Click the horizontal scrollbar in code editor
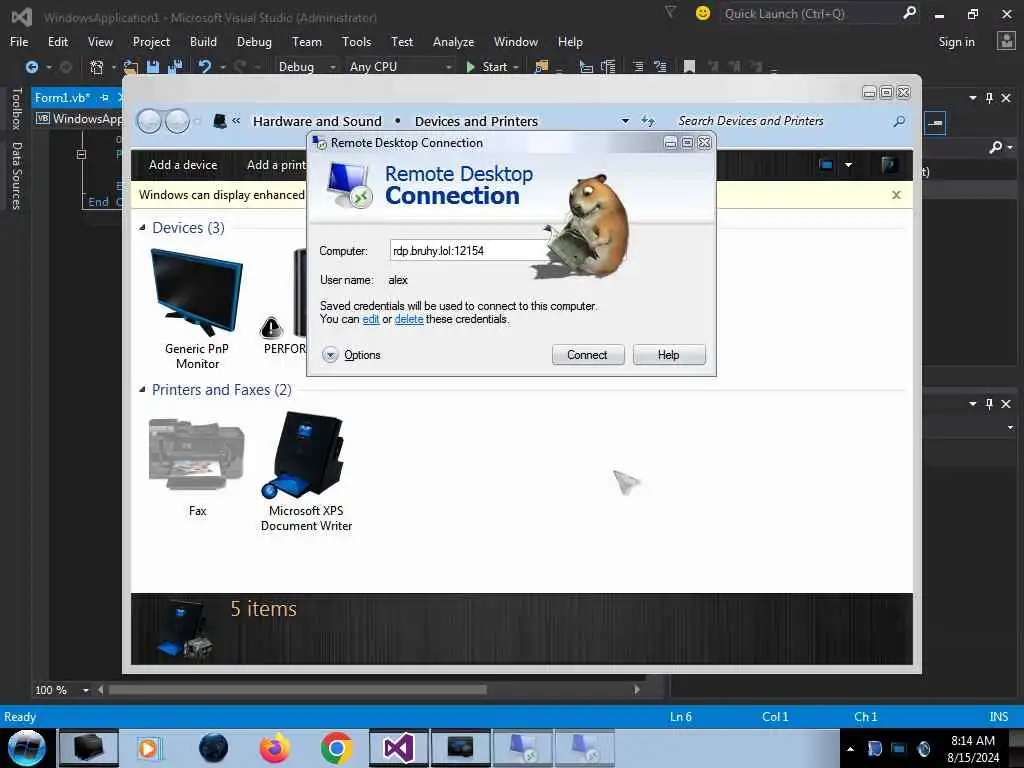Viewport: 1024px width, 768px height. [297, 690]
